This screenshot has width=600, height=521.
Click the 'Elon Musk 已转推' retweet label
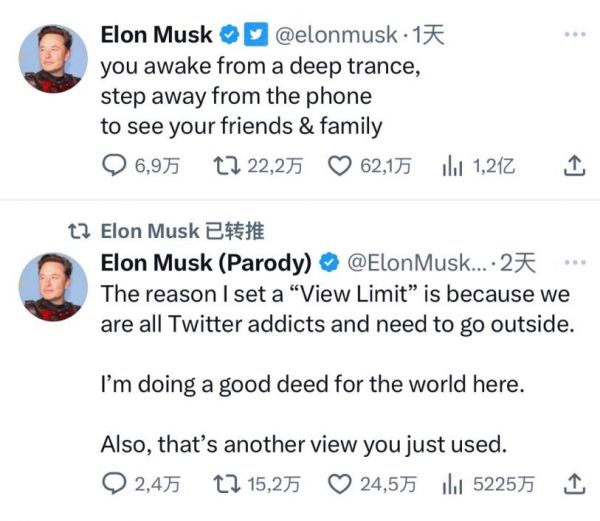pyautogui.click(x=183, y=231)
